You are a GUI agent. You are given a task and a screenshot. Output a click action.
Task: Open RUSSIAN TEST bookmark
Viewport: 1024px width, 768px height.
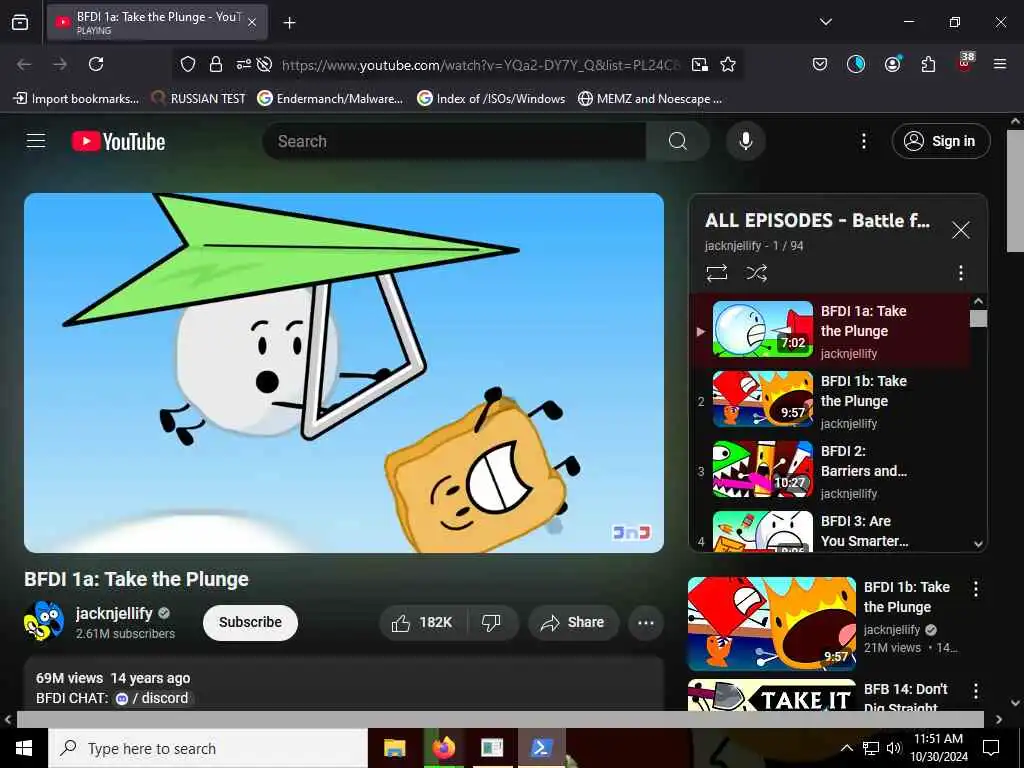199,99
